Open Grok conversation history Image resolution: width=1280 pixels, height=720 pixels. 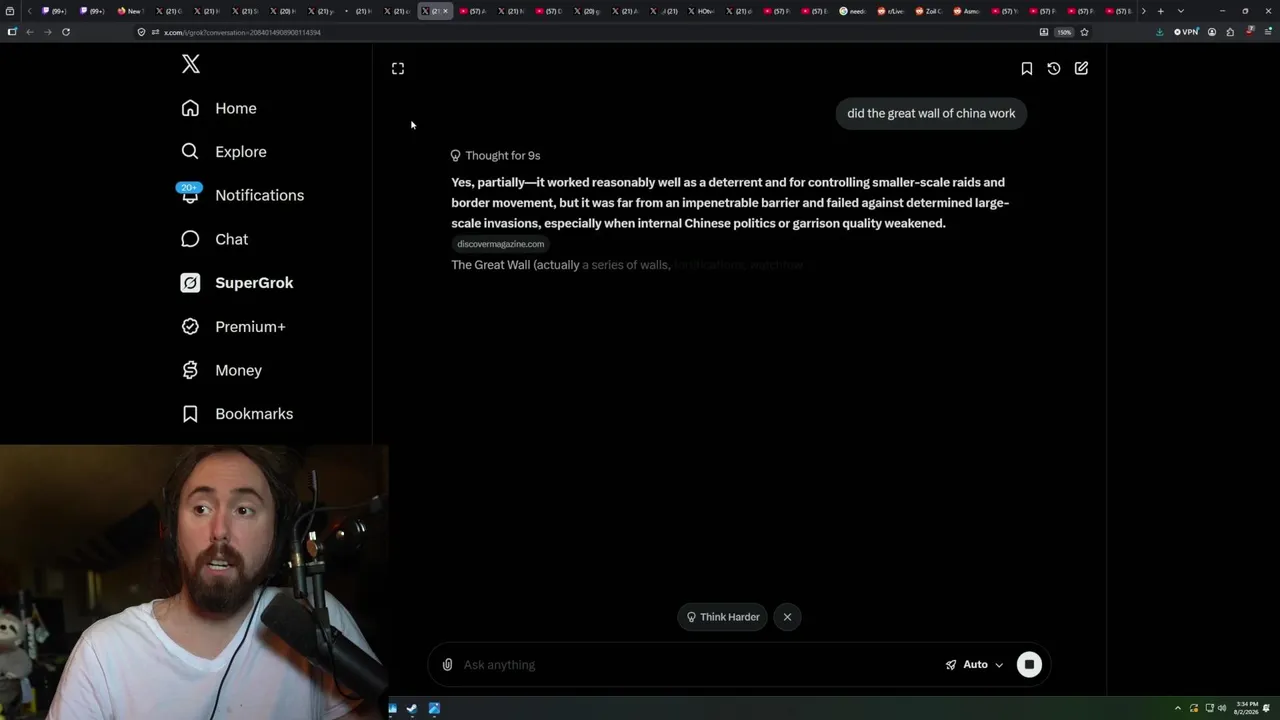tap(1054, 68)
